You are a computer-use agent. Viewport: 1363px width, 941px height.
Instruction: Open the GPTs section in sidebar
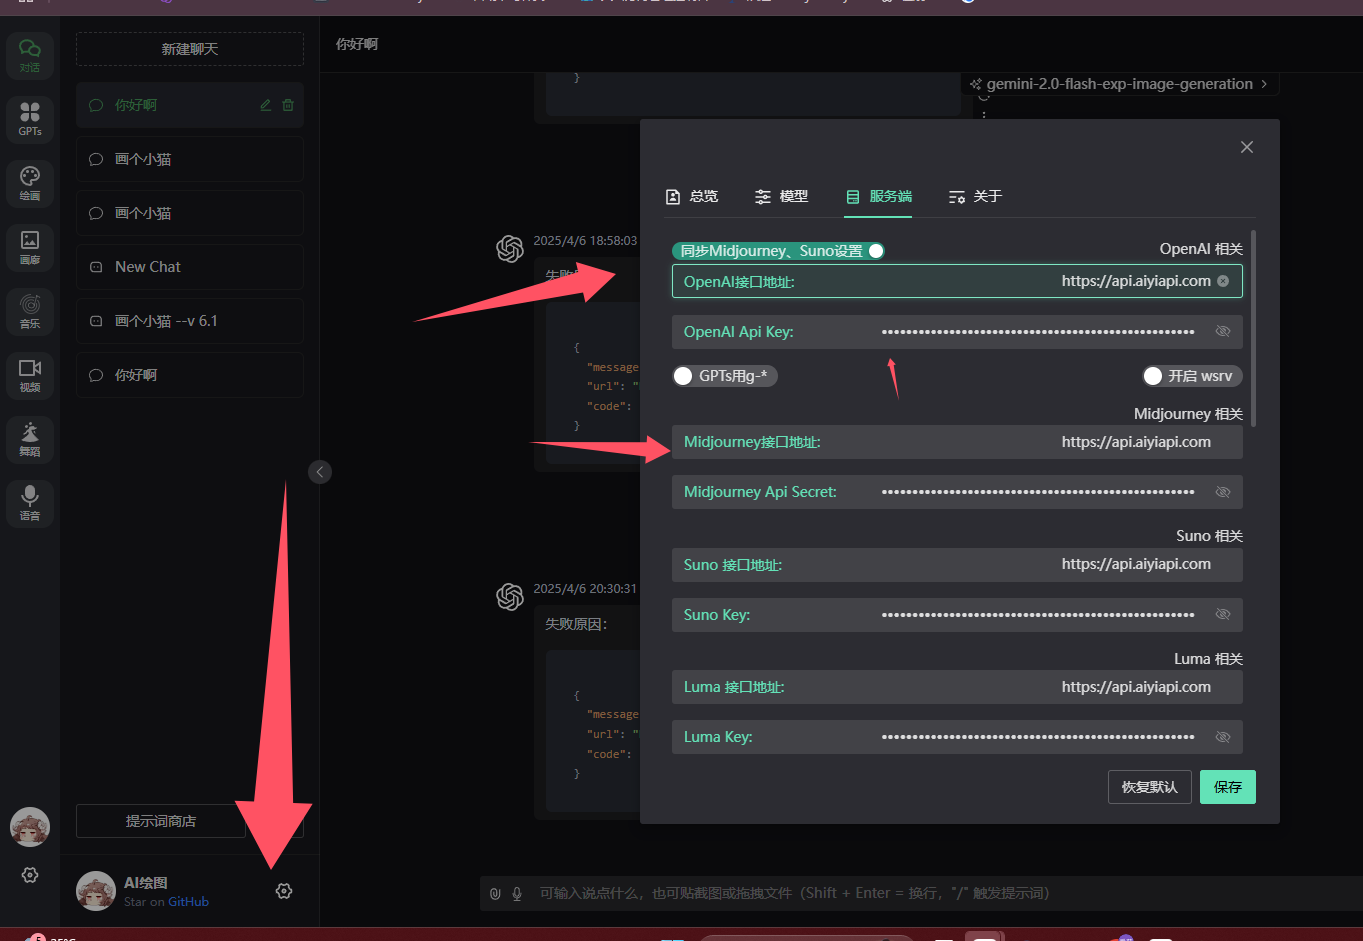30,119
